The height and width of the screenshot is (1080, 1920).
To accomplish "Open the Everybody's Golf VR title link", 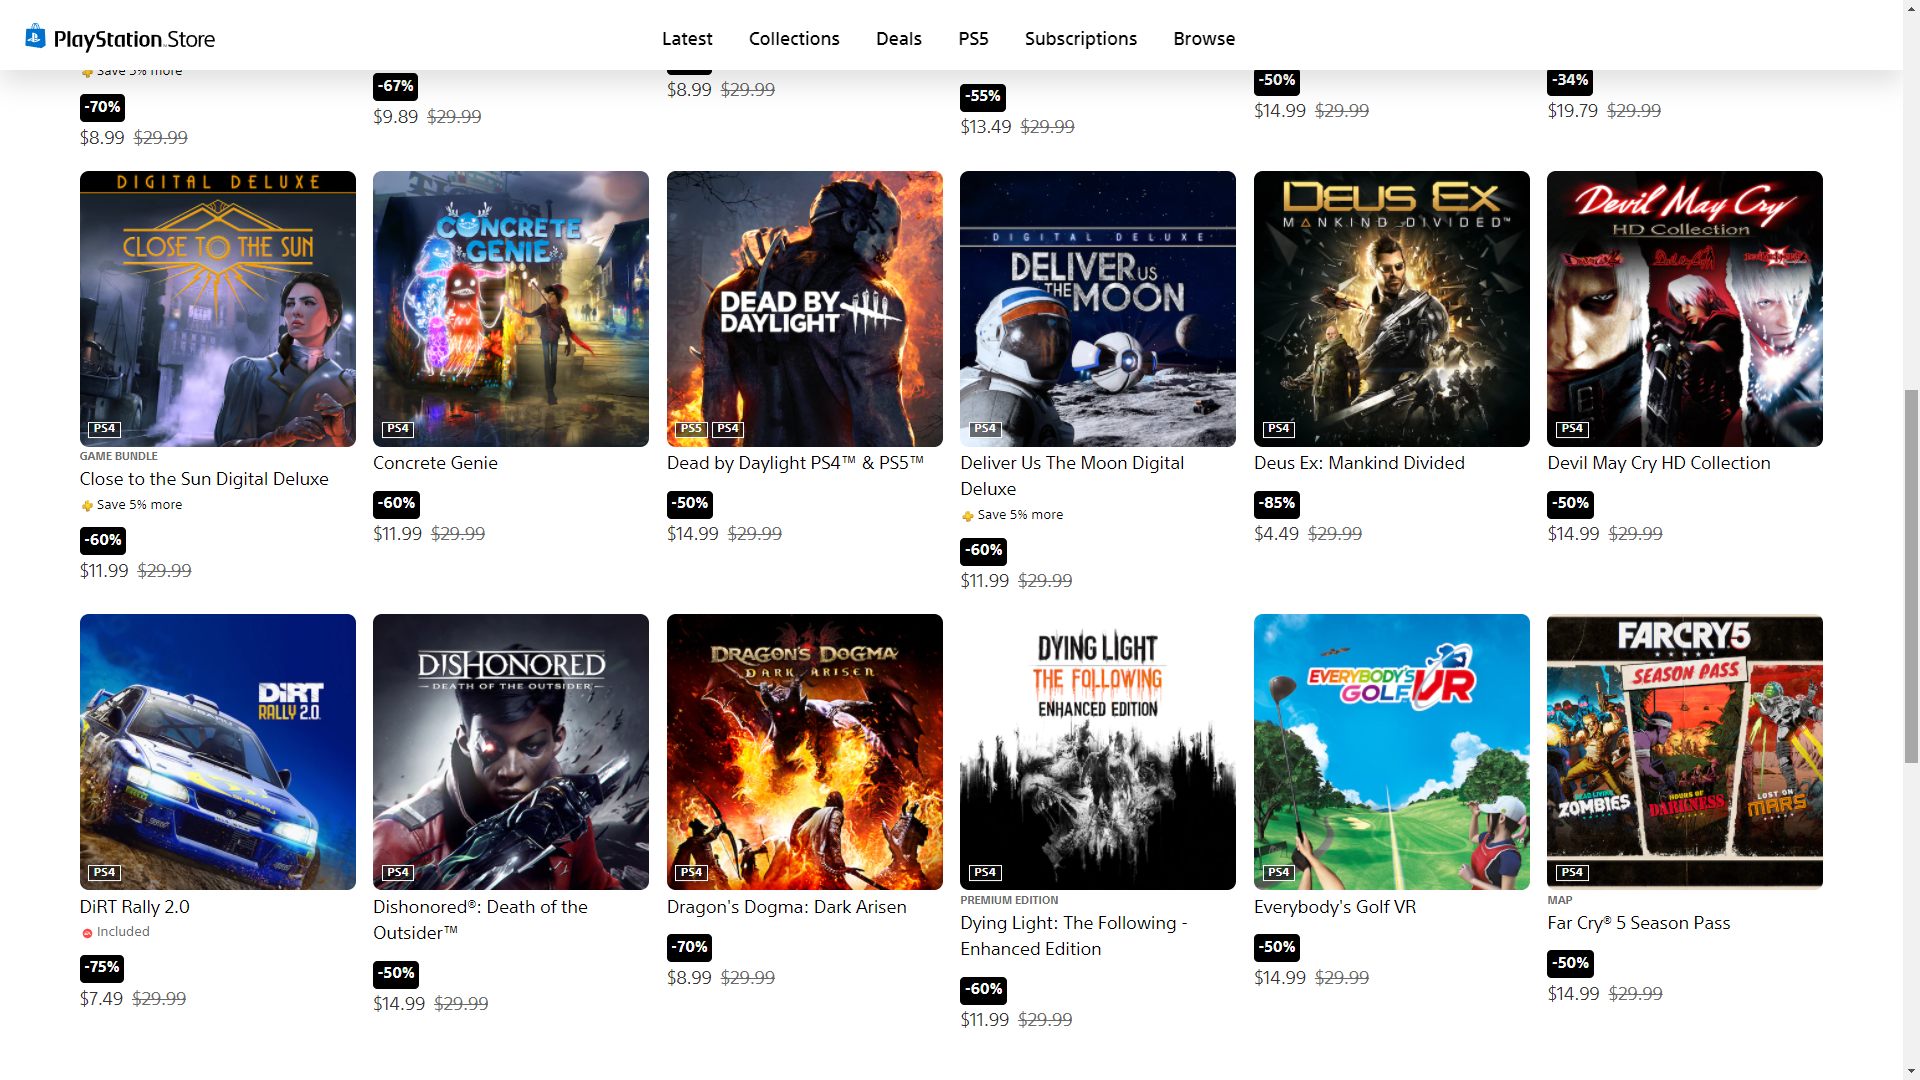I will click(1335, 907).
